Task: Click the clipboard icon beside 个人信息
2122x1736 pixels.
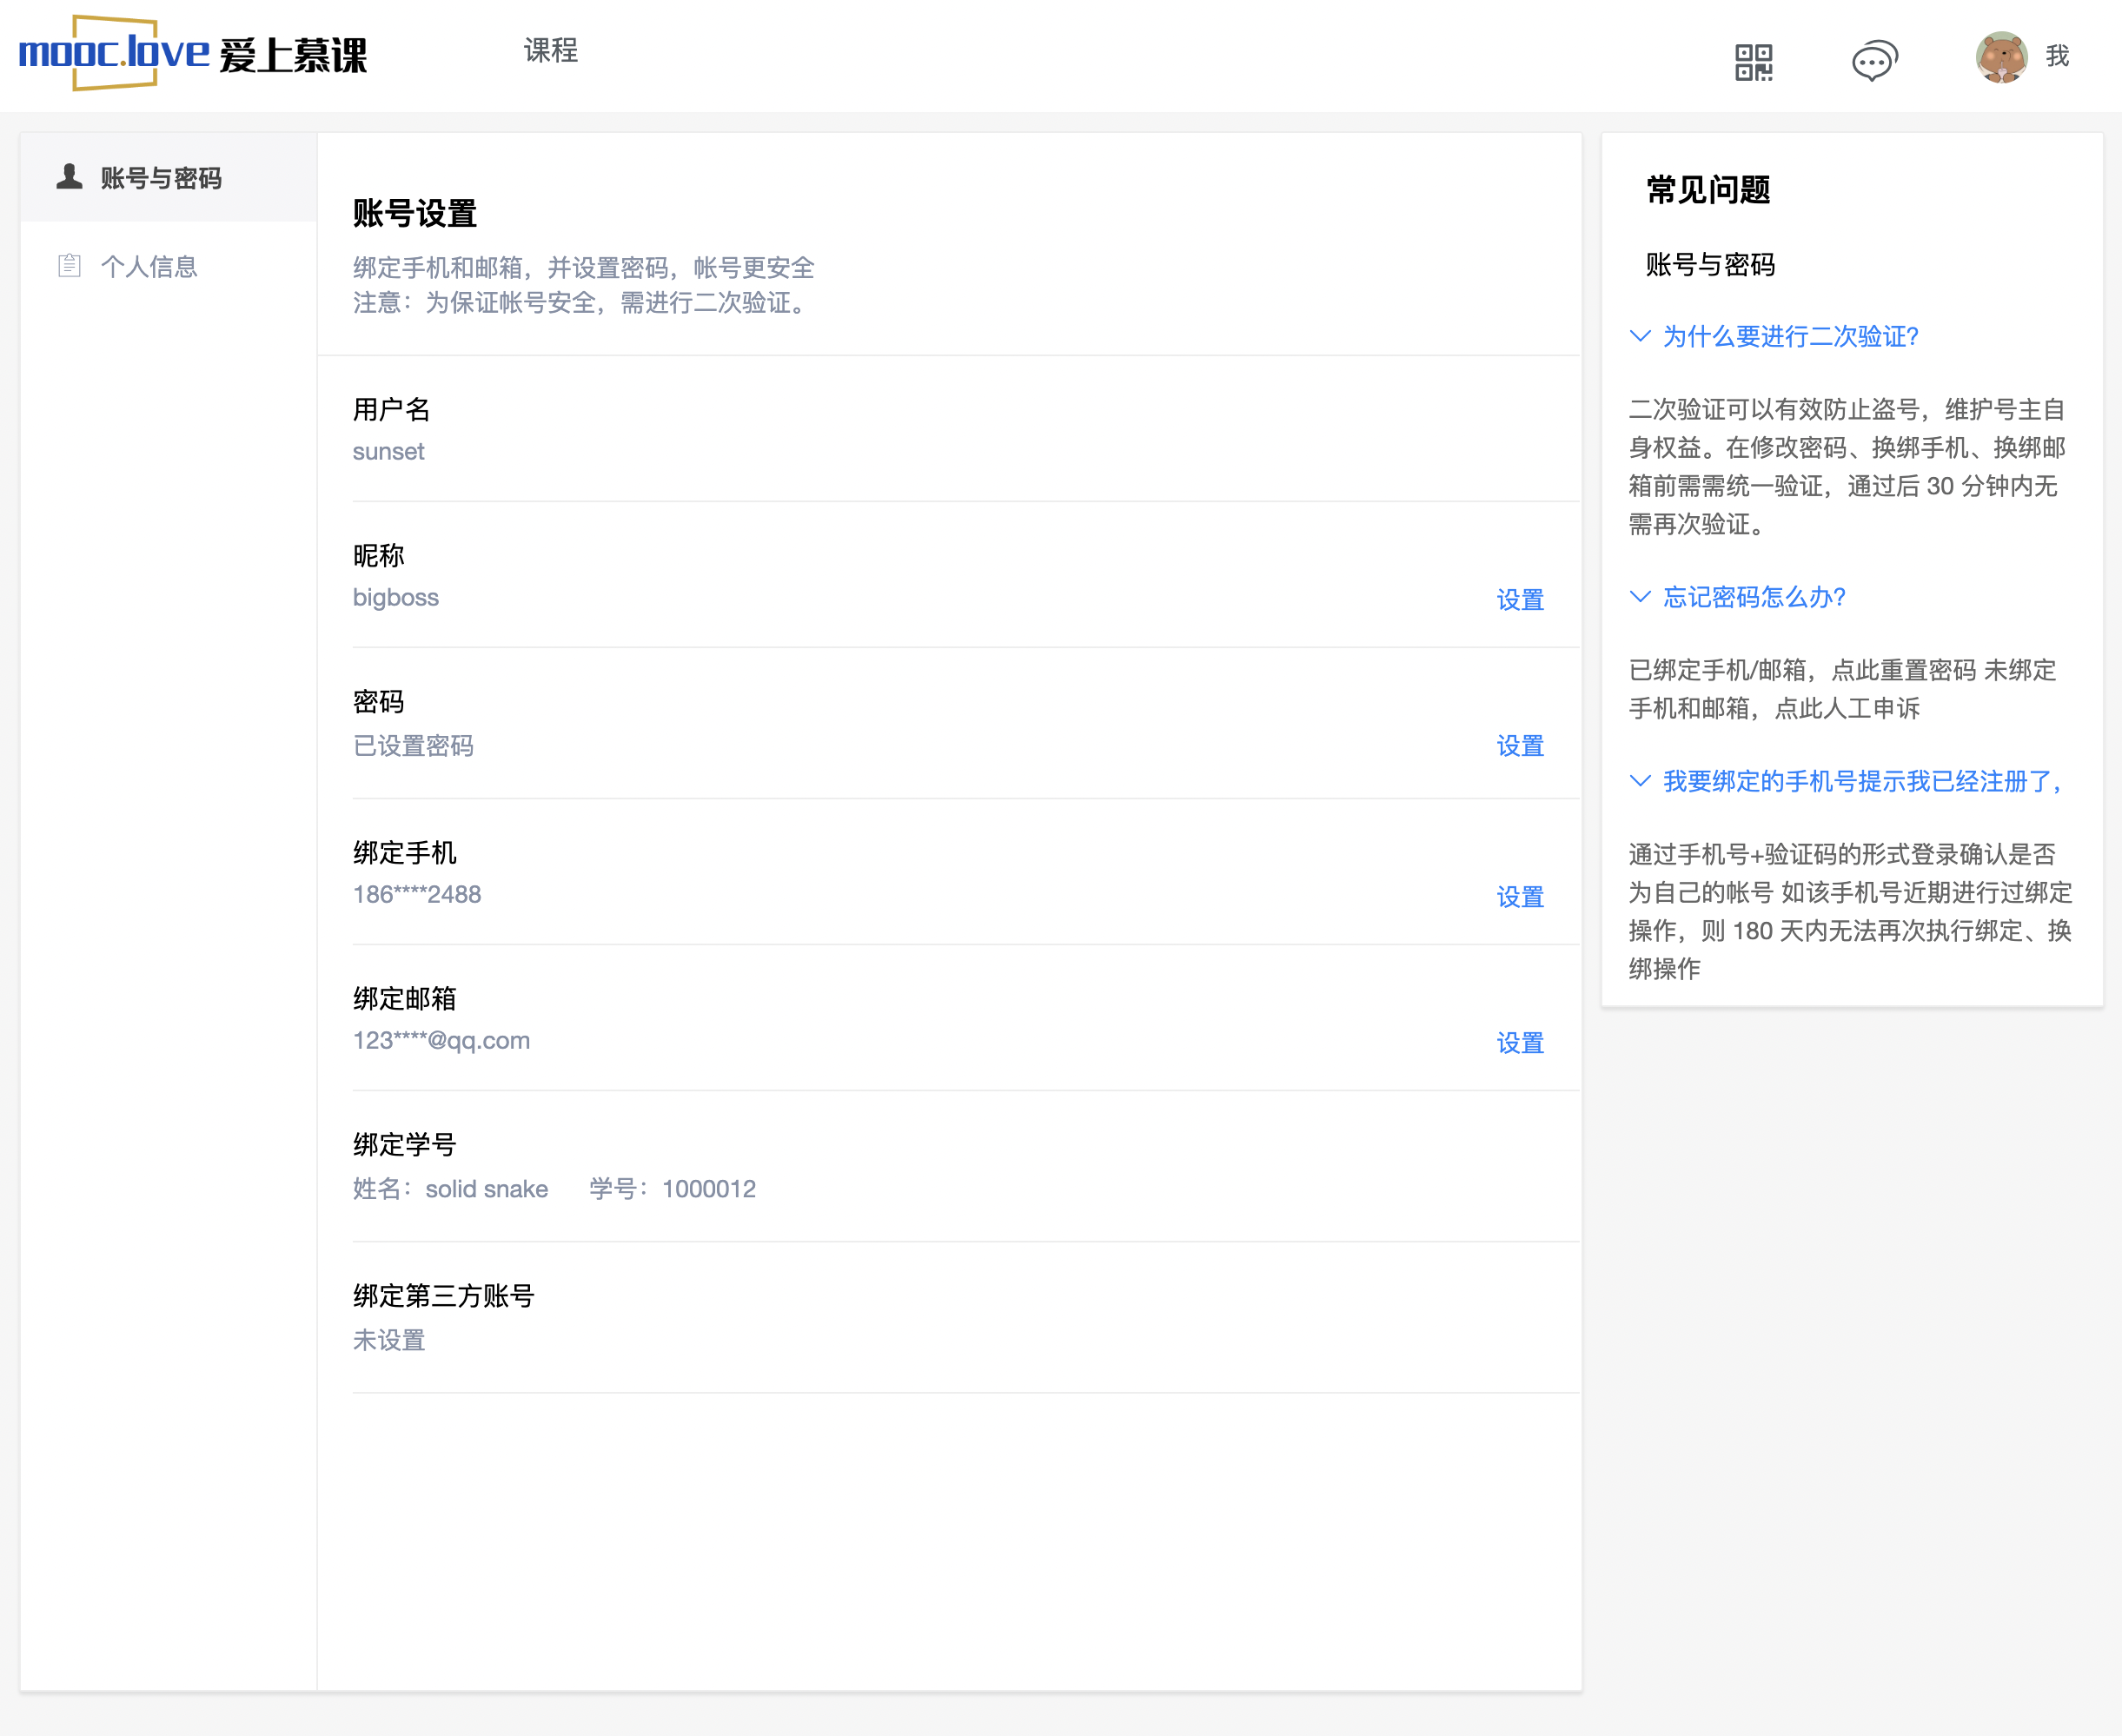Action: 69,265
